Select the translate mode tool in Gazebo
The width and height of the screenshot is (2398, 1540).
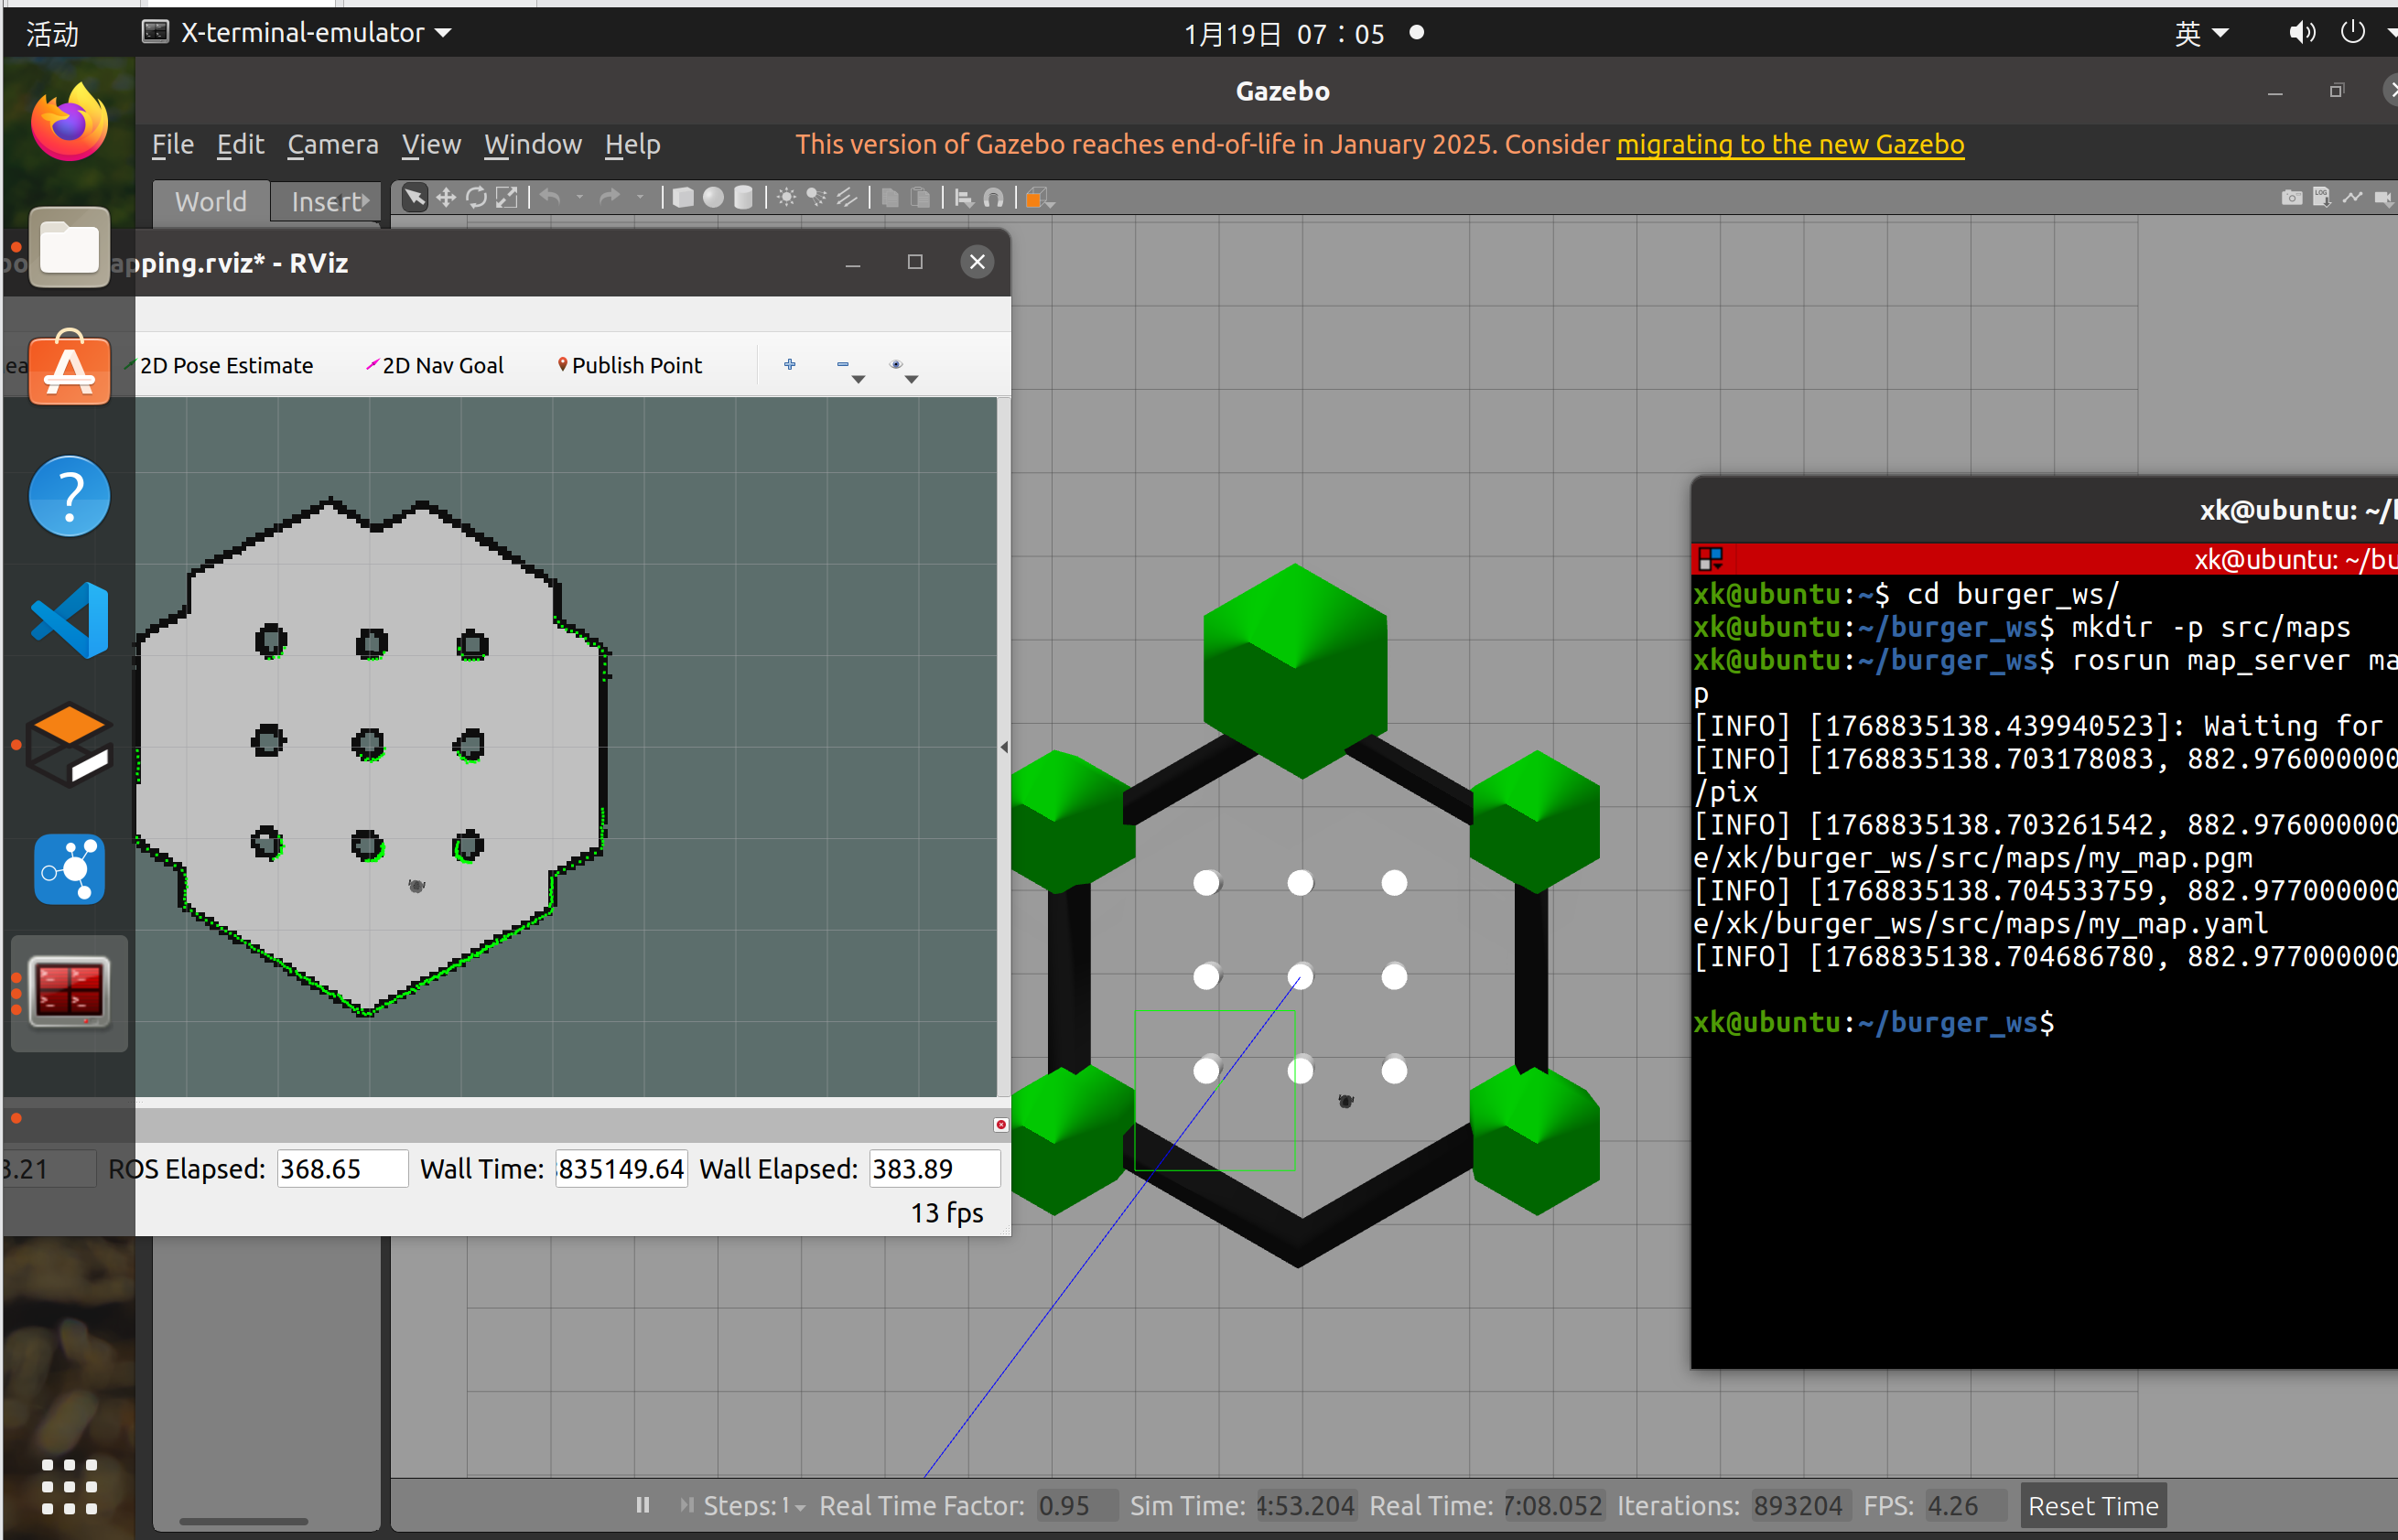click(446, 197)
